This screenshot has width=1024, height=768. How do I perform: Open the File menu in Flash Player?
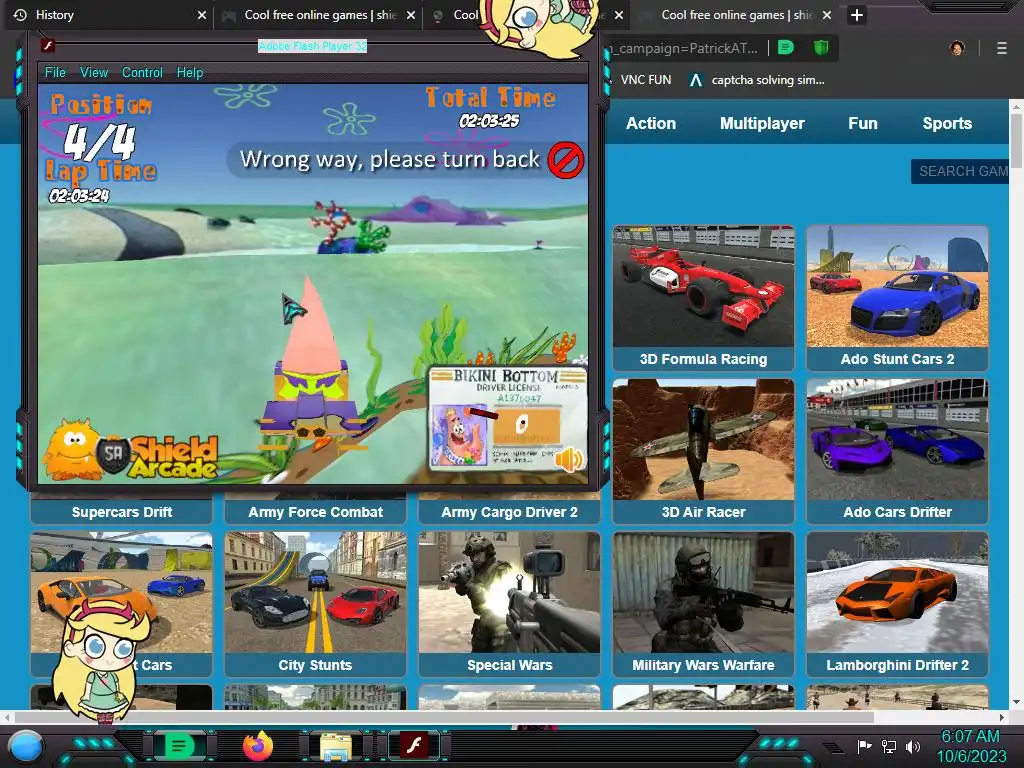(55, 72)
